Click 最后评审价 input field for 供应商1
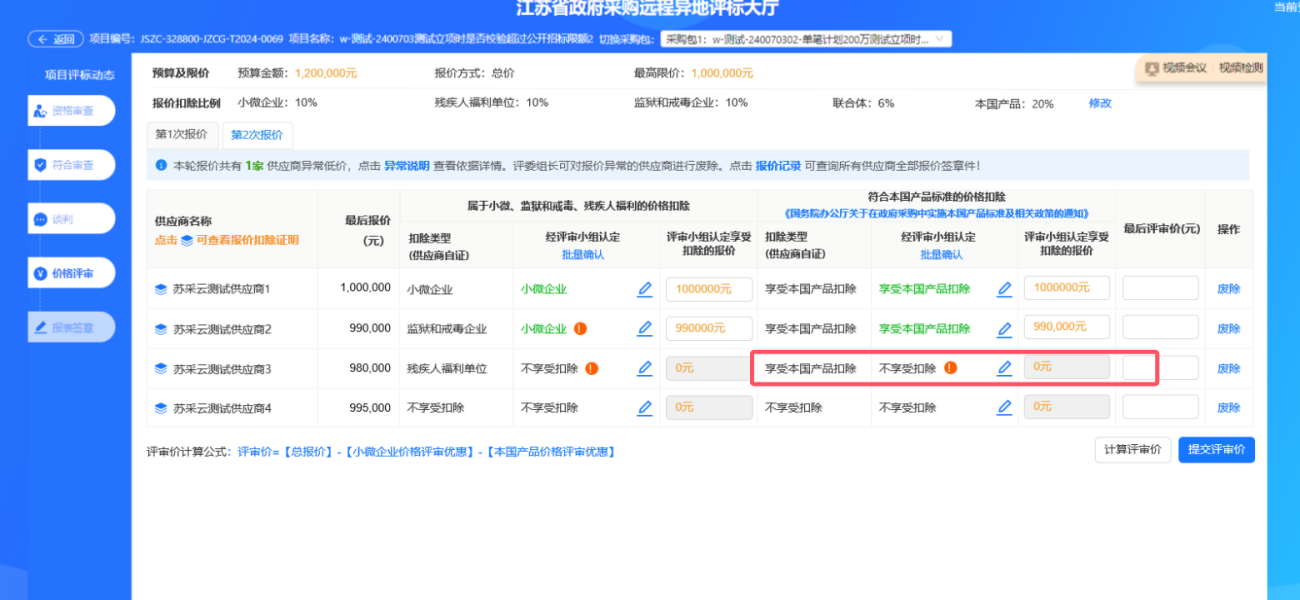Viewport: 1300px width, 600px height. point(1160,288)
